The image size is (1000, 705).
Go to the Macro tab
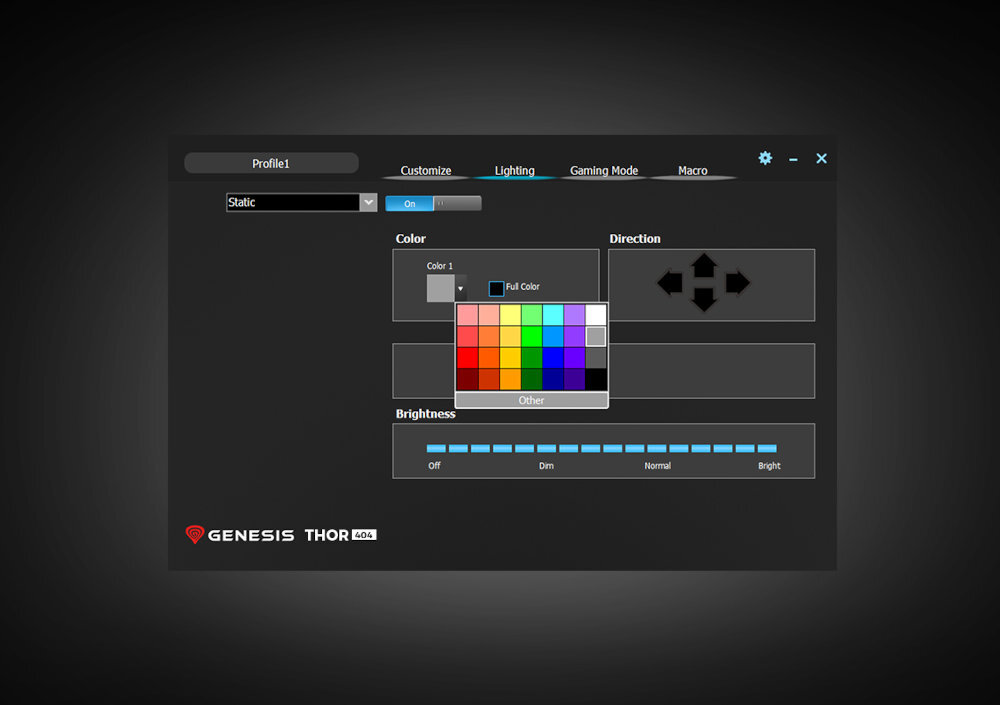693,171
